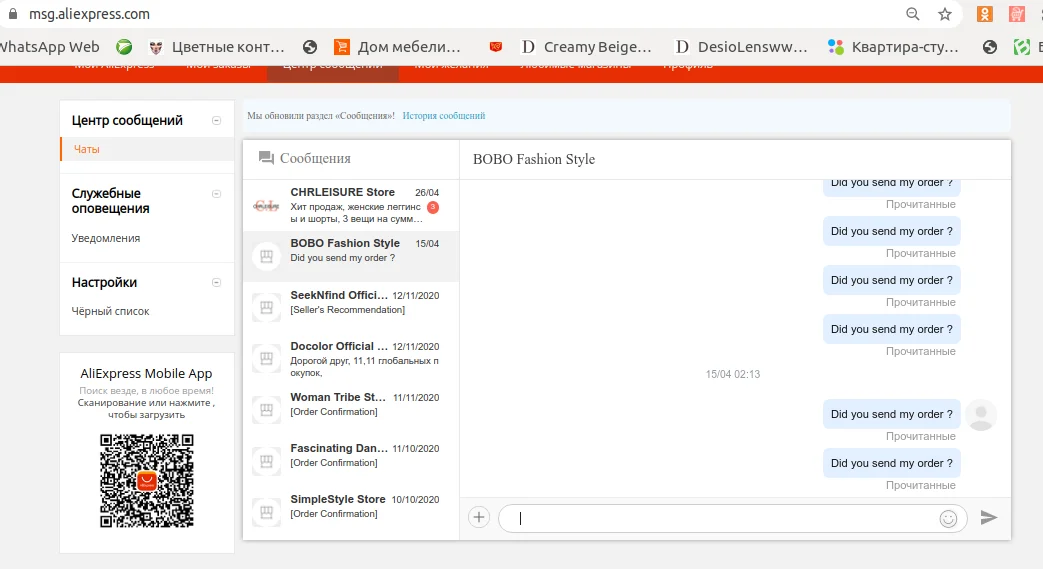Image resolution: width=1043 pixels, height=569 pixels.
Task: Click the globe bookmark after Квартира-сту…
Action: point(990,47)
